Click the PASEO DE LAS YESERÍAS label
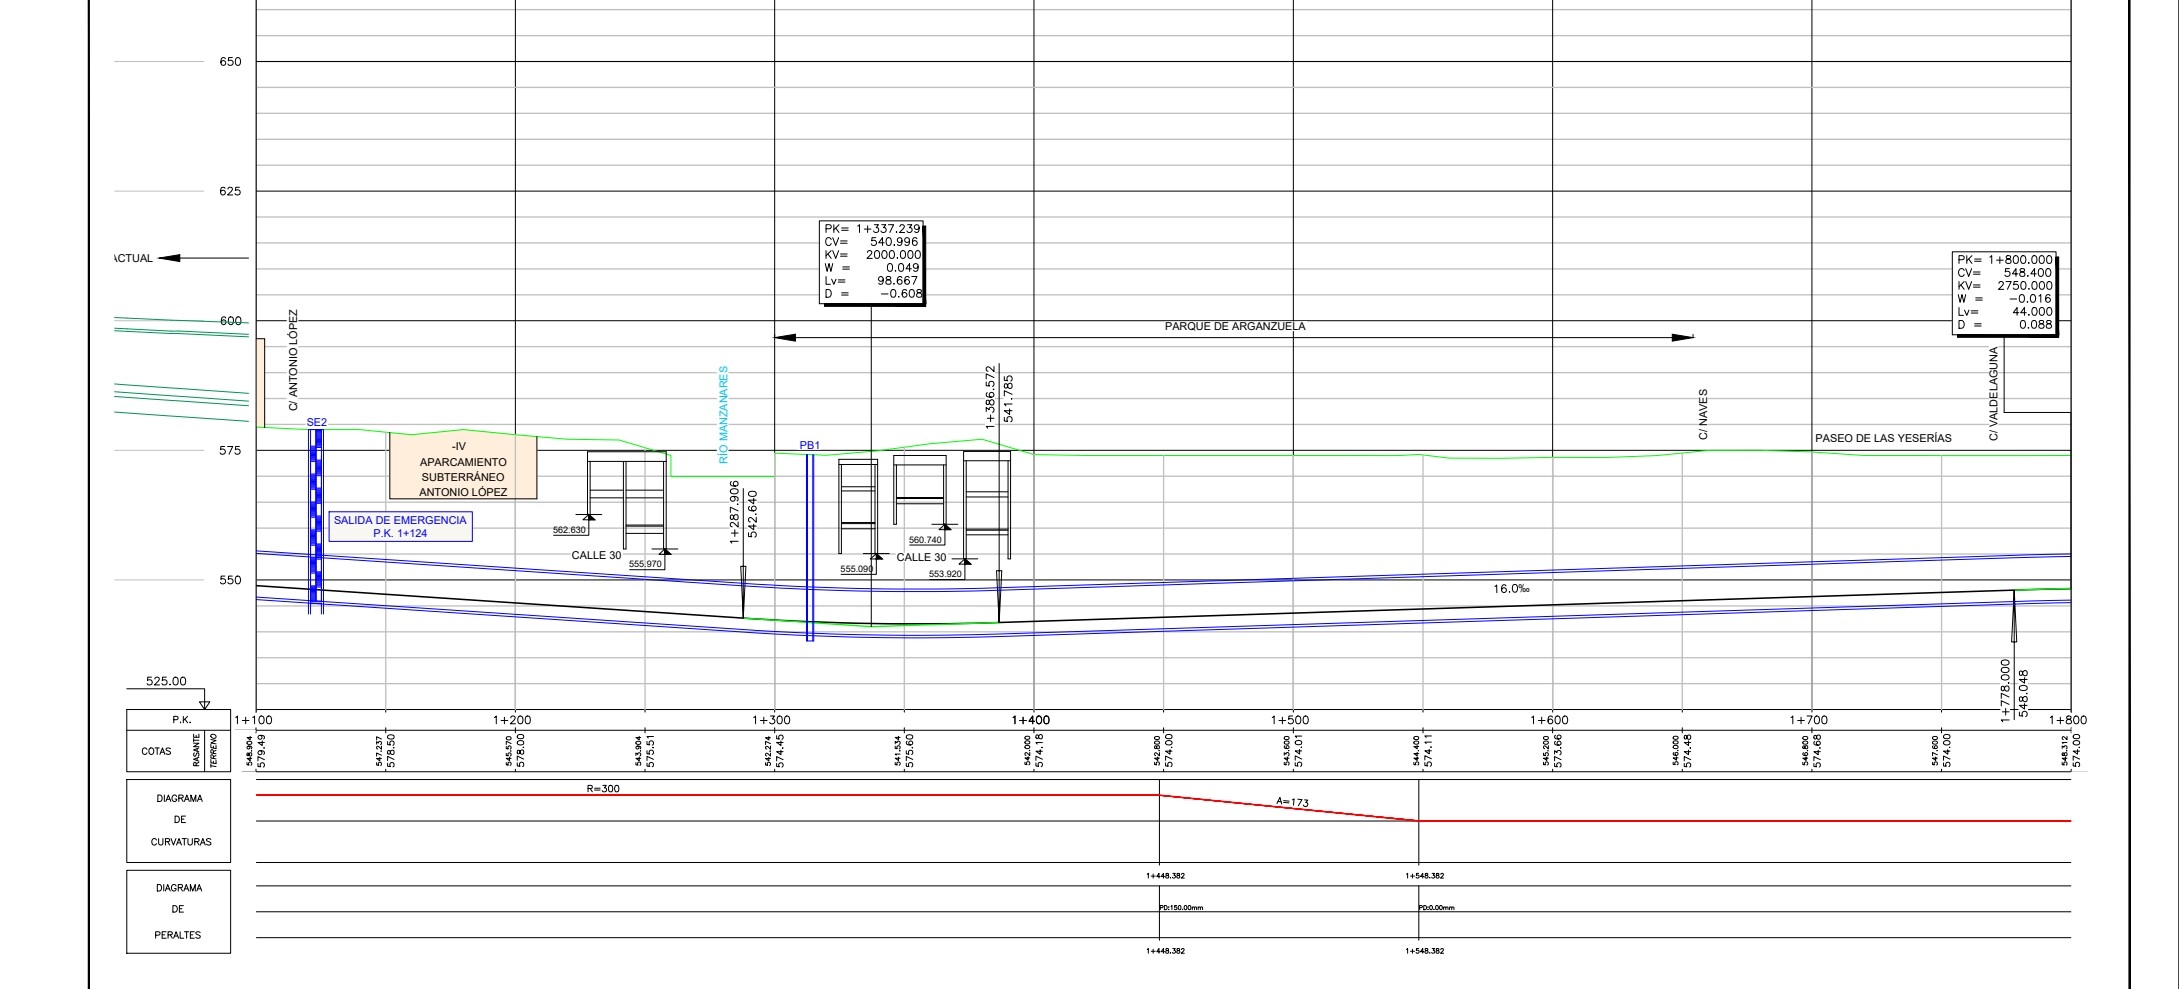The image size is (2179, 989). click(1883, 438)
